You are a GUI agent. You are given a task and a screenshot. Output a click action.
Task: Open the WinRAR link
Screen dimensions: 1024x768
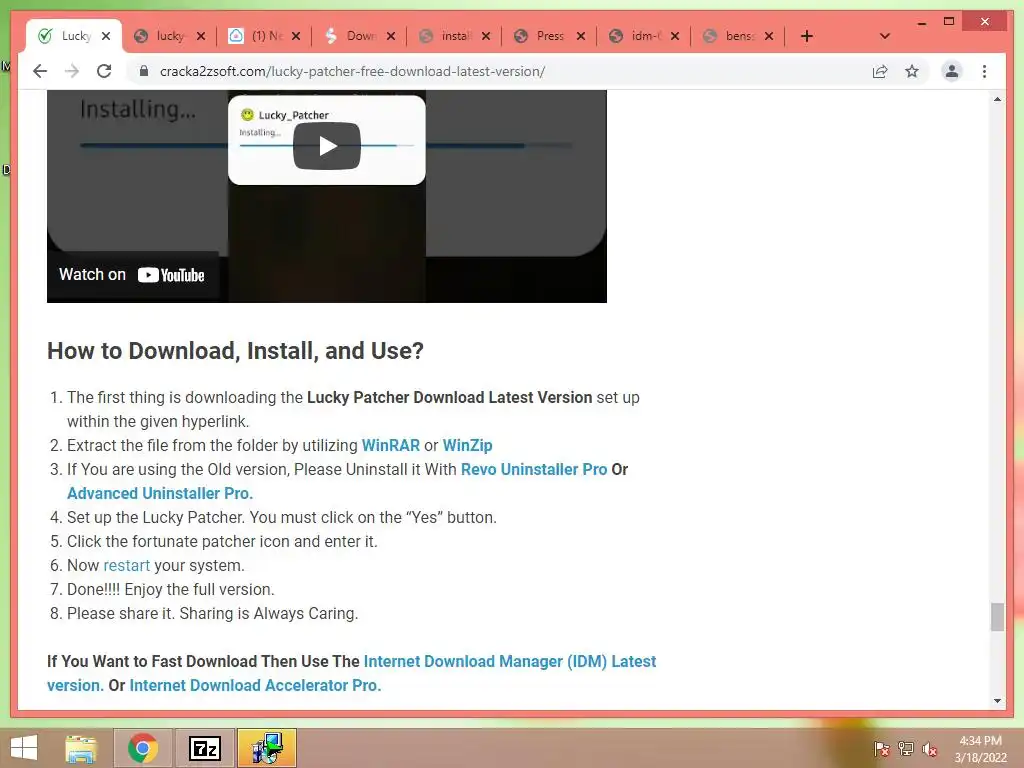tap(391, 445)
